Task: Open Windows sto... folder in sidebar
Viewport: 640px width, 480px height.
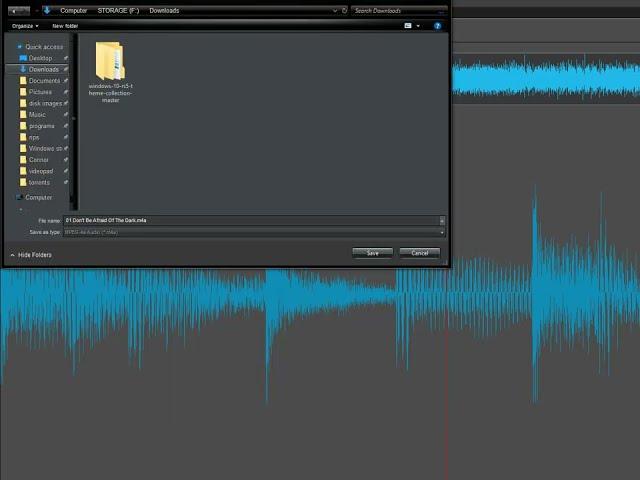Action: pos(45,149)
